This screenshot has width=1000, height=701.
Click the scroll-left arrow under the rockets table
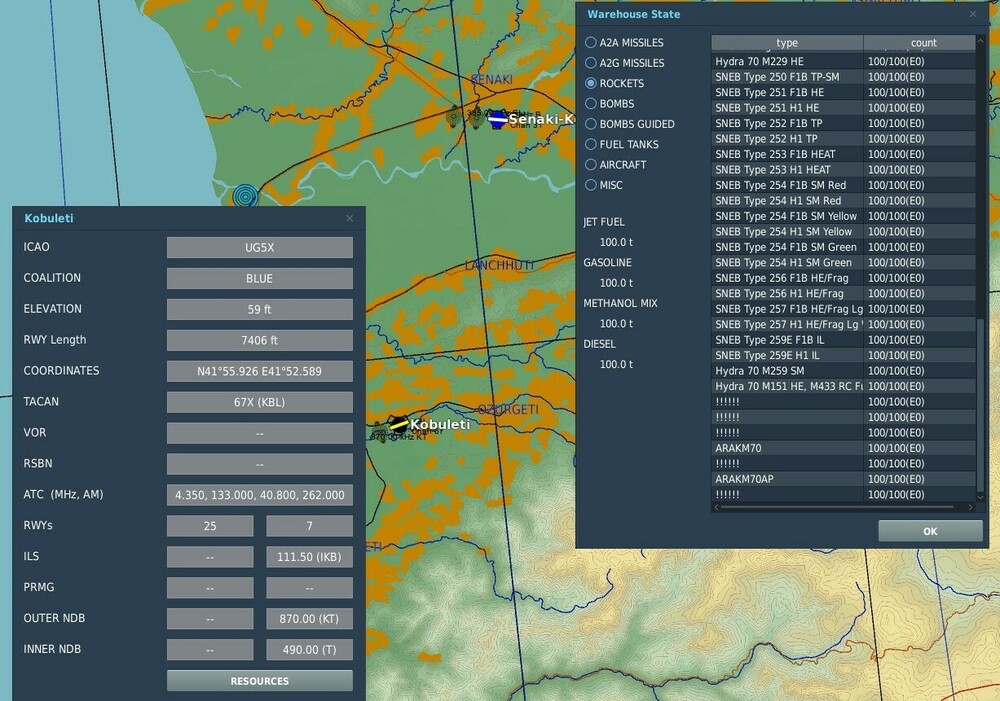(717, 507)
